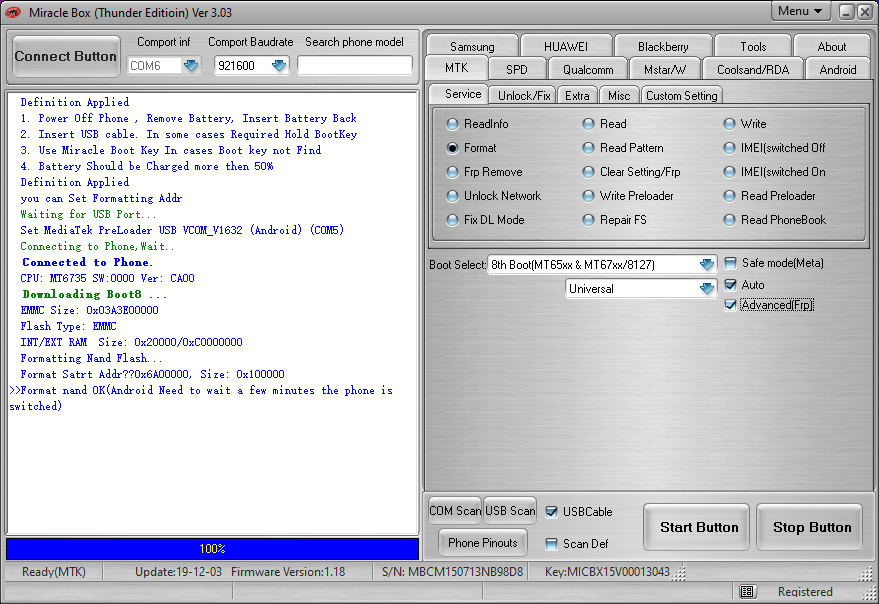Switch to the Android tab
Screen dimensions: 879x604
[x=838, y=70]
